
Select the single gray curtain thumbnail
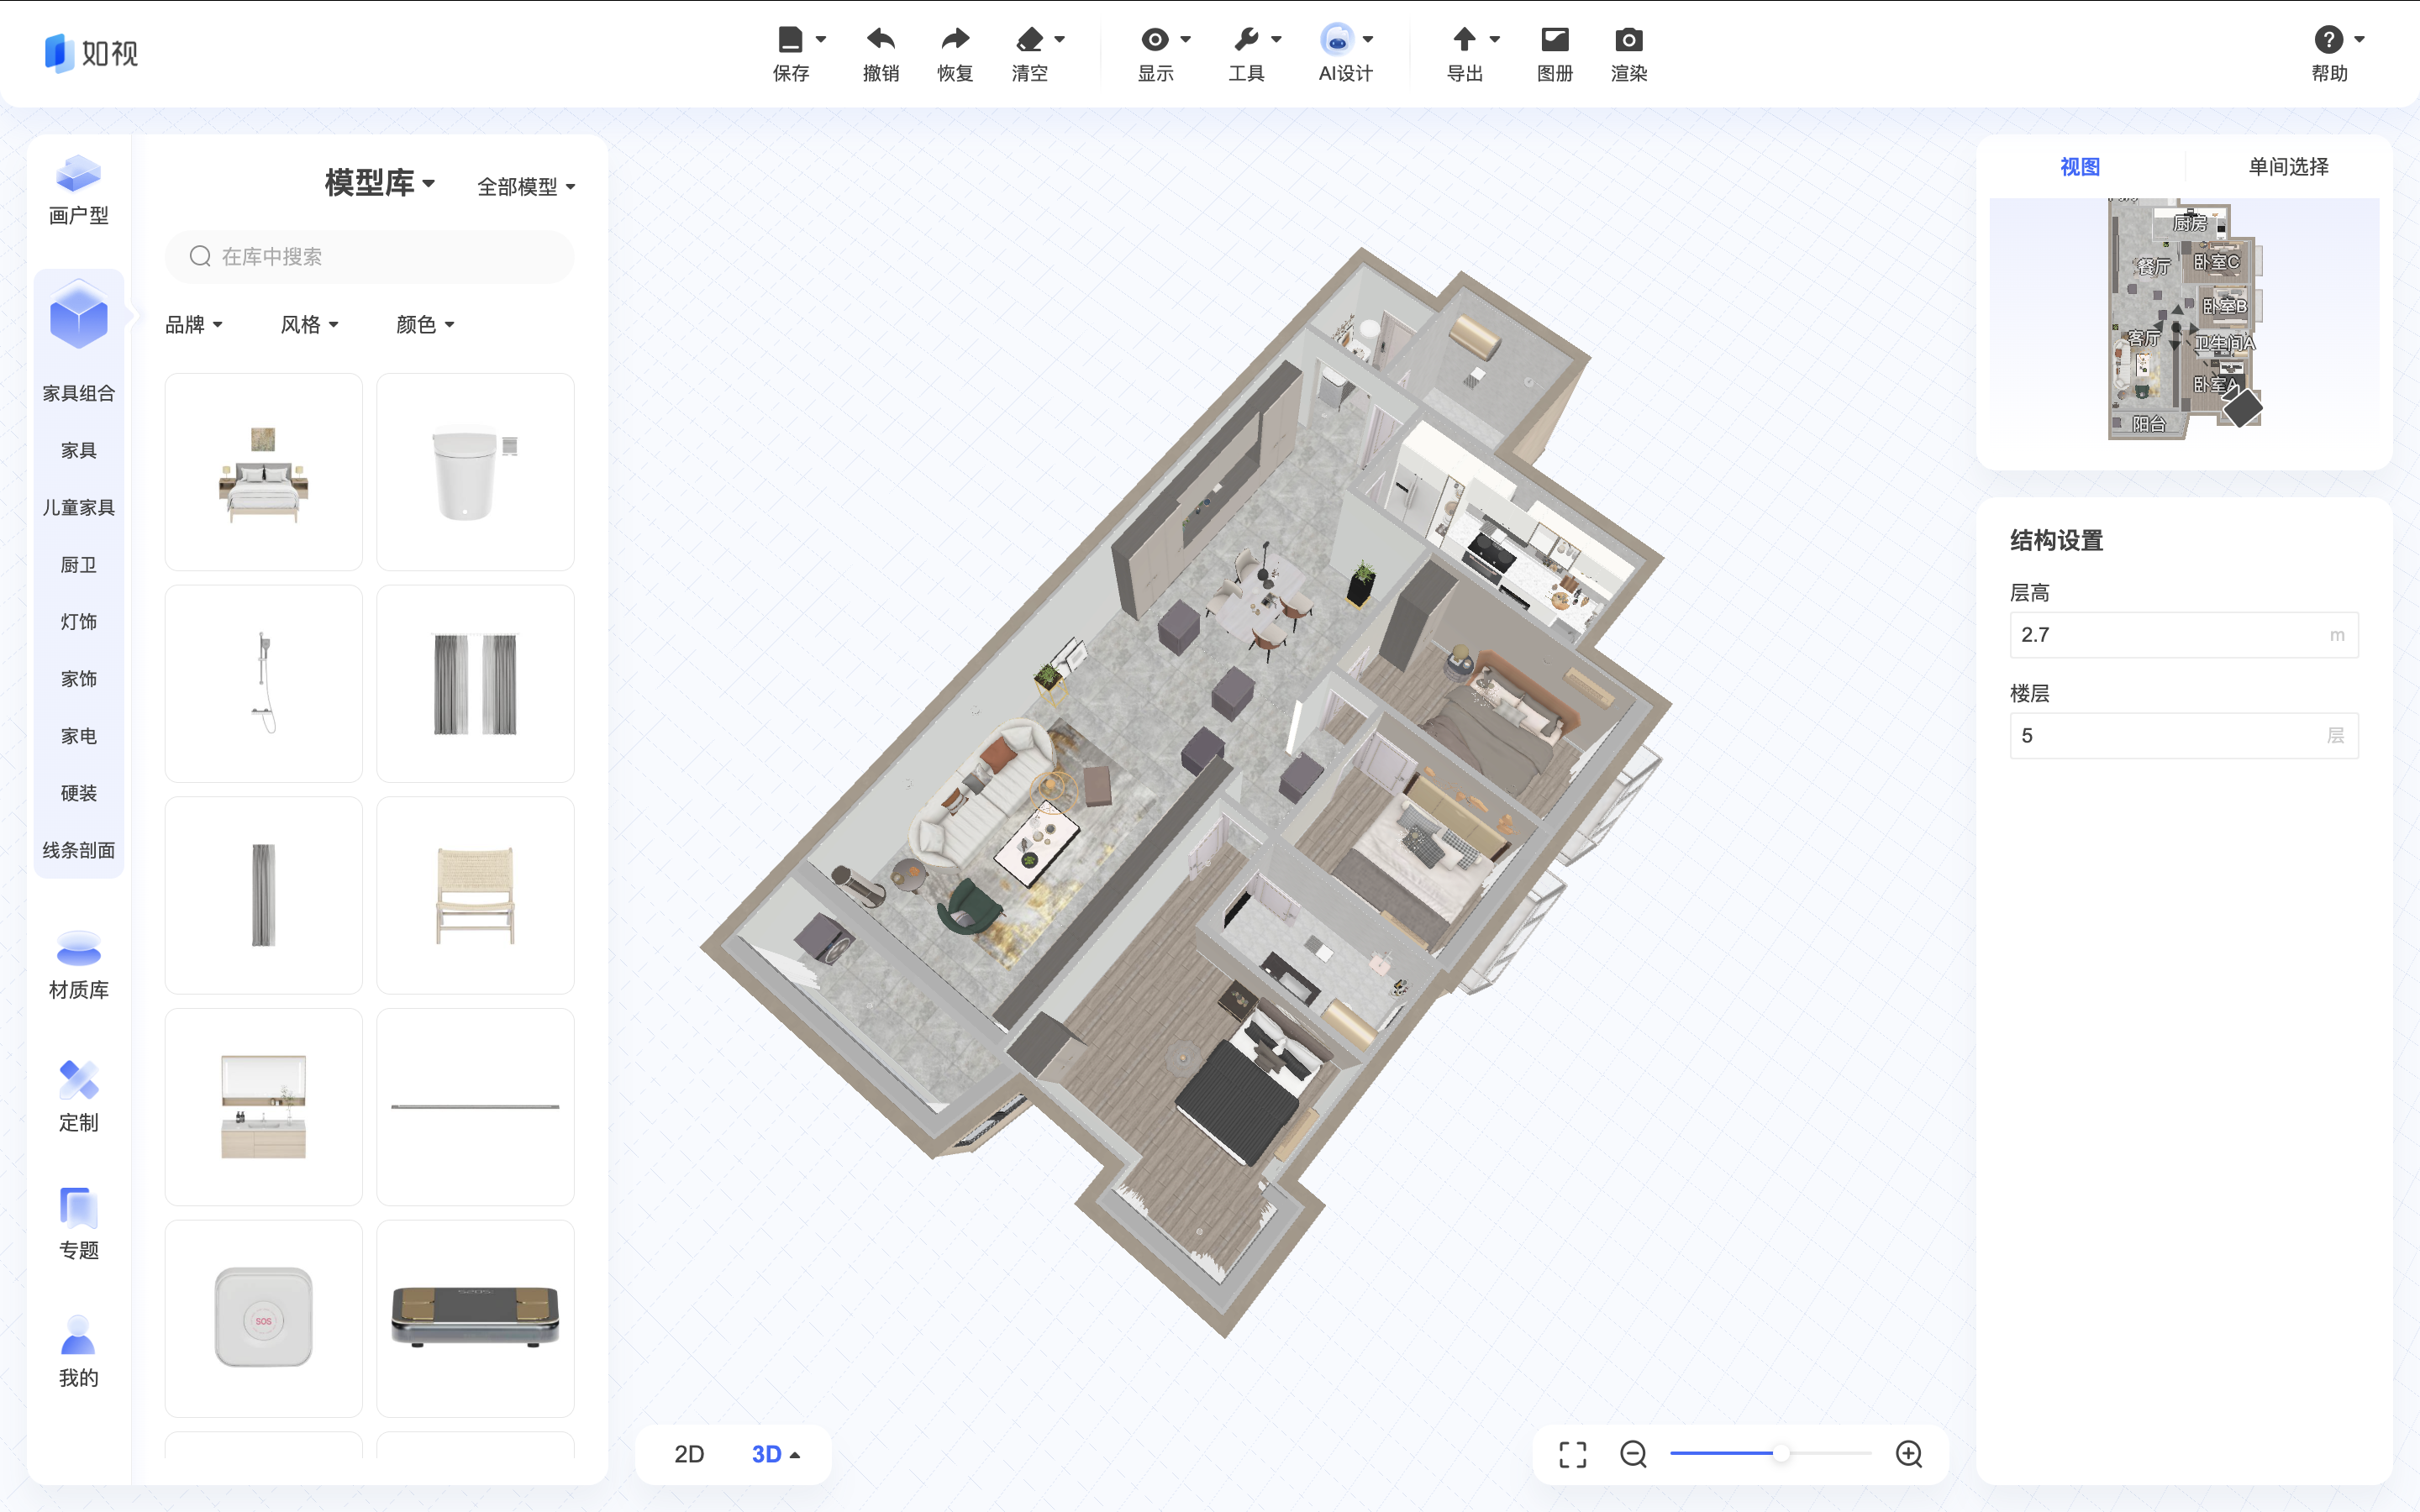tap(263, 895)
